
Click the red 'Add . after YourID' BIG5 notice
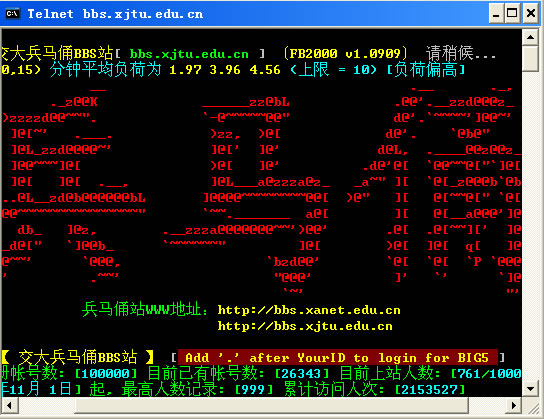coord(338,357)
